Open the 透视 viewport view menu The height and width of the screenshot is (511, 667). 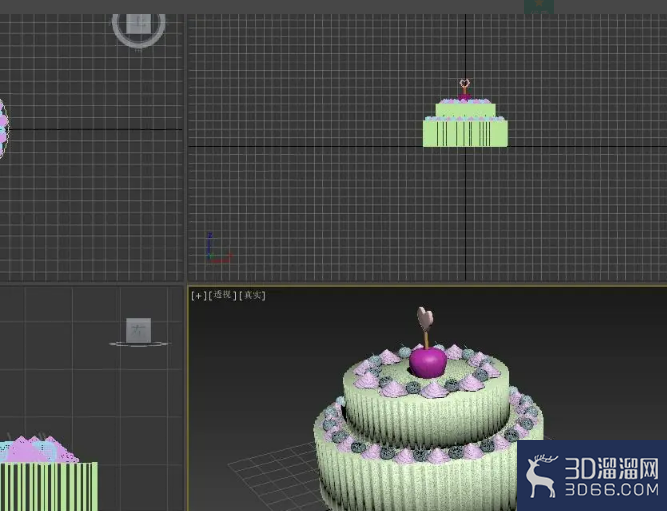222,295
